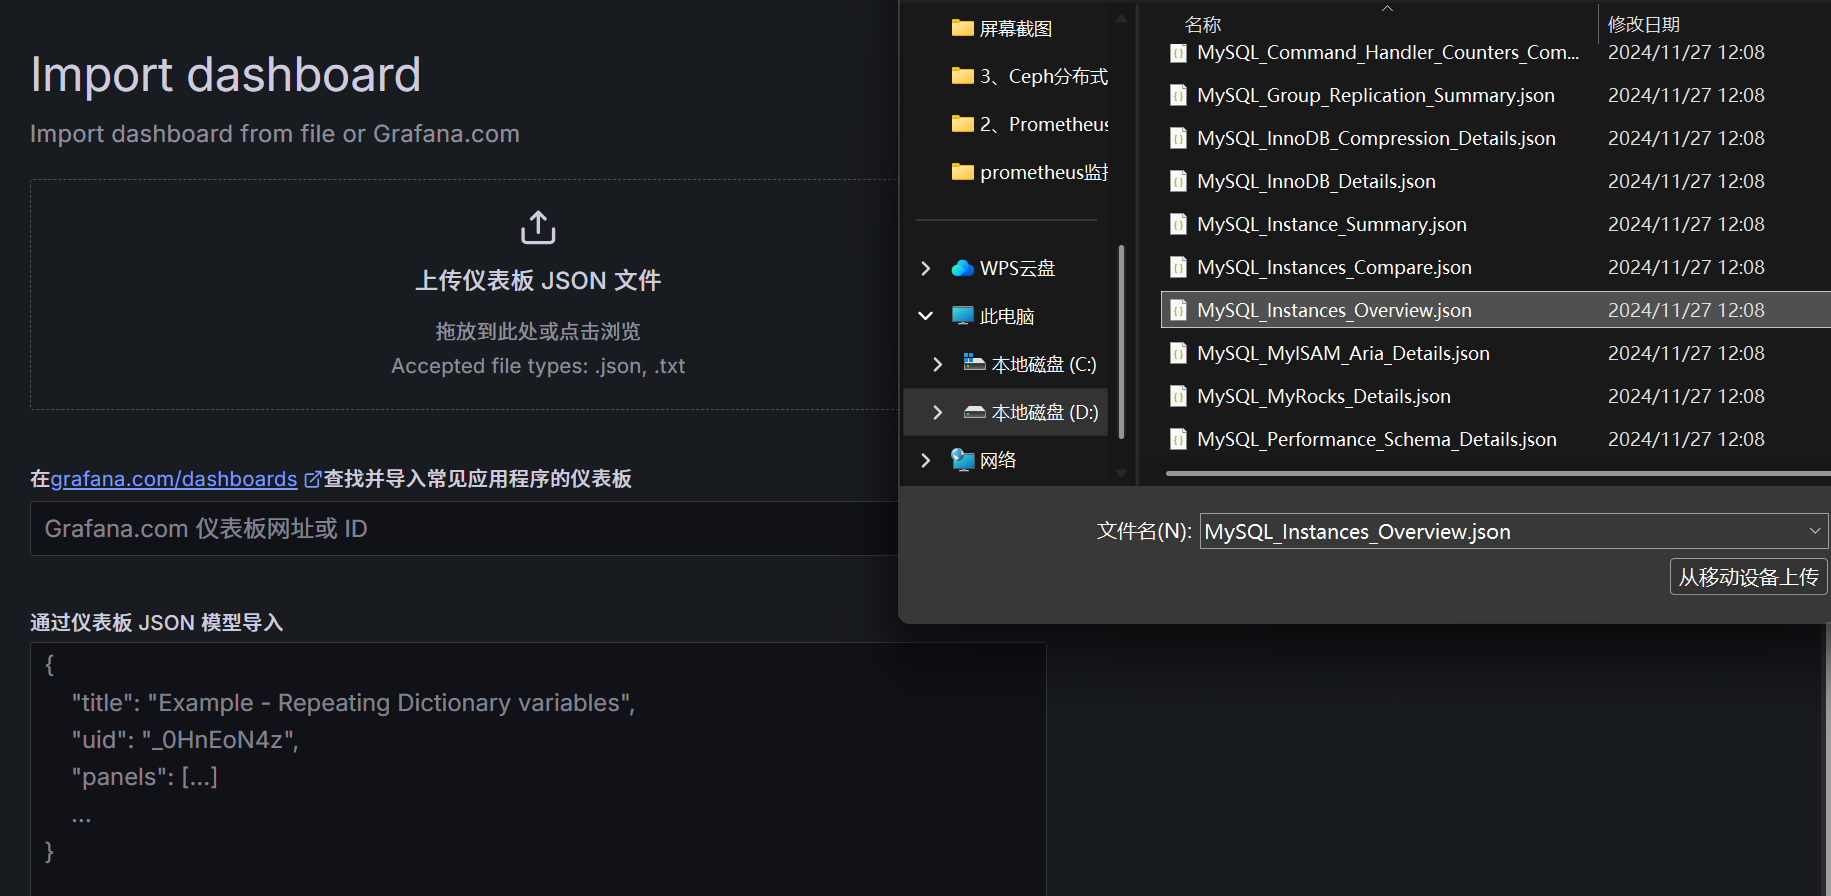Click the 网络 network icon

coord(963,460)
